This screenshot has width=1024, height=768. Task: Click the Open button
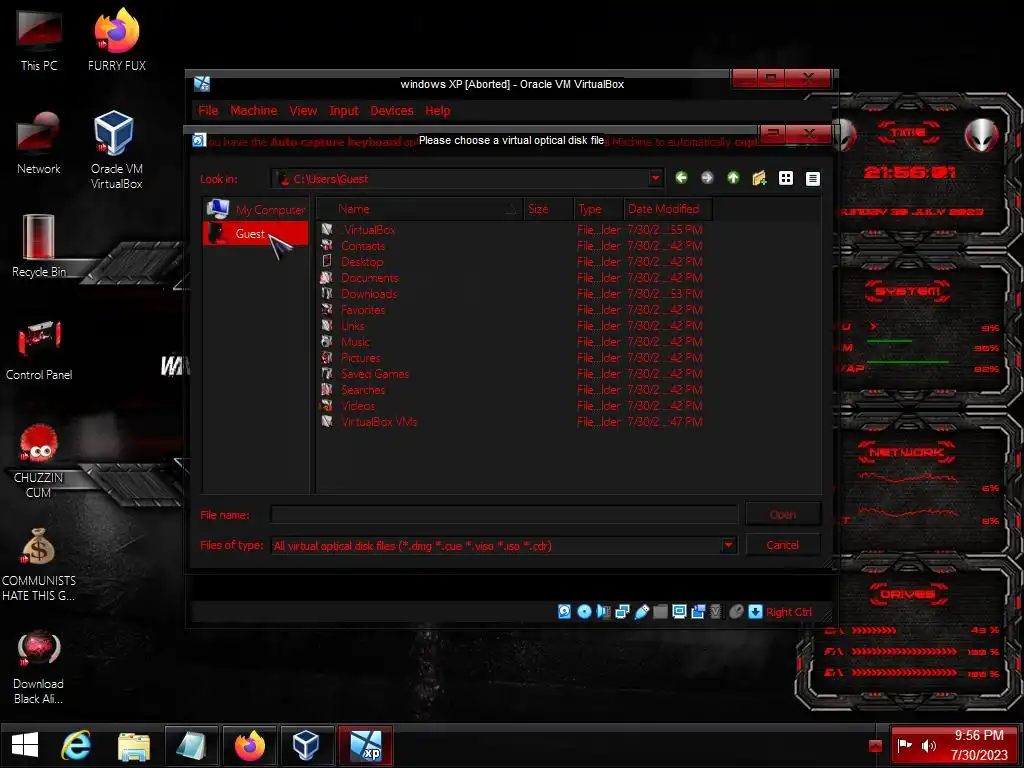click(x=782, y=515)
